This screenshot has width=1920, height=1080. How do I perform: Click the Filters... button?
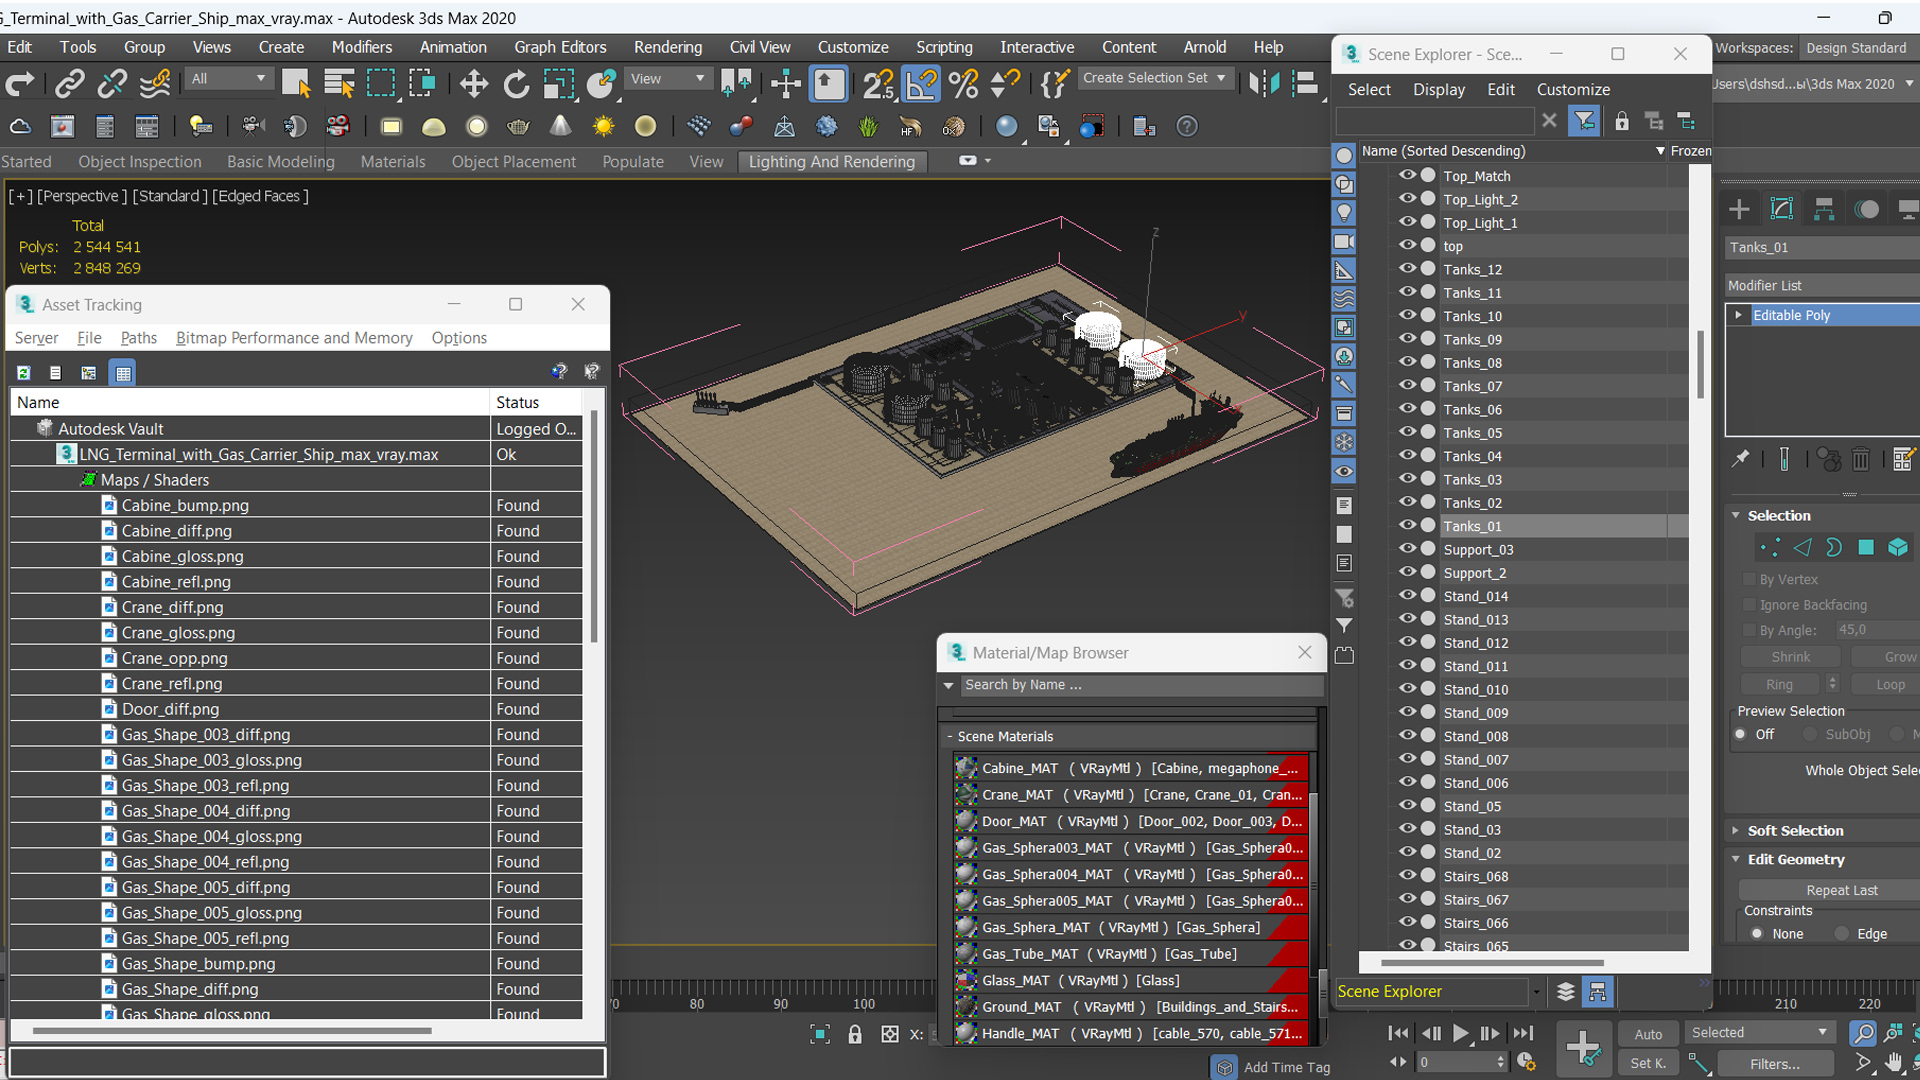[1775, 1064]
